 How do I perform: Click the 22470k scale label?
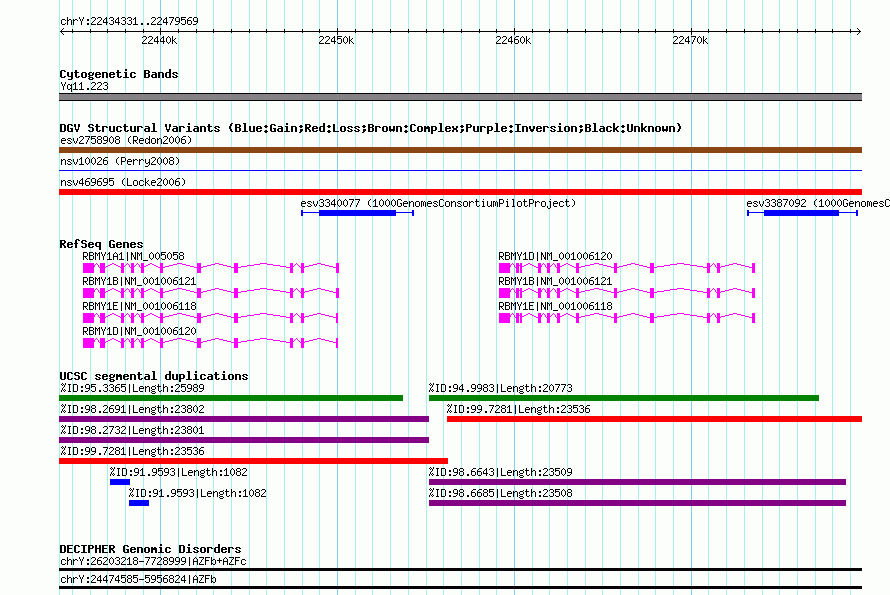[x=690, y=40]
